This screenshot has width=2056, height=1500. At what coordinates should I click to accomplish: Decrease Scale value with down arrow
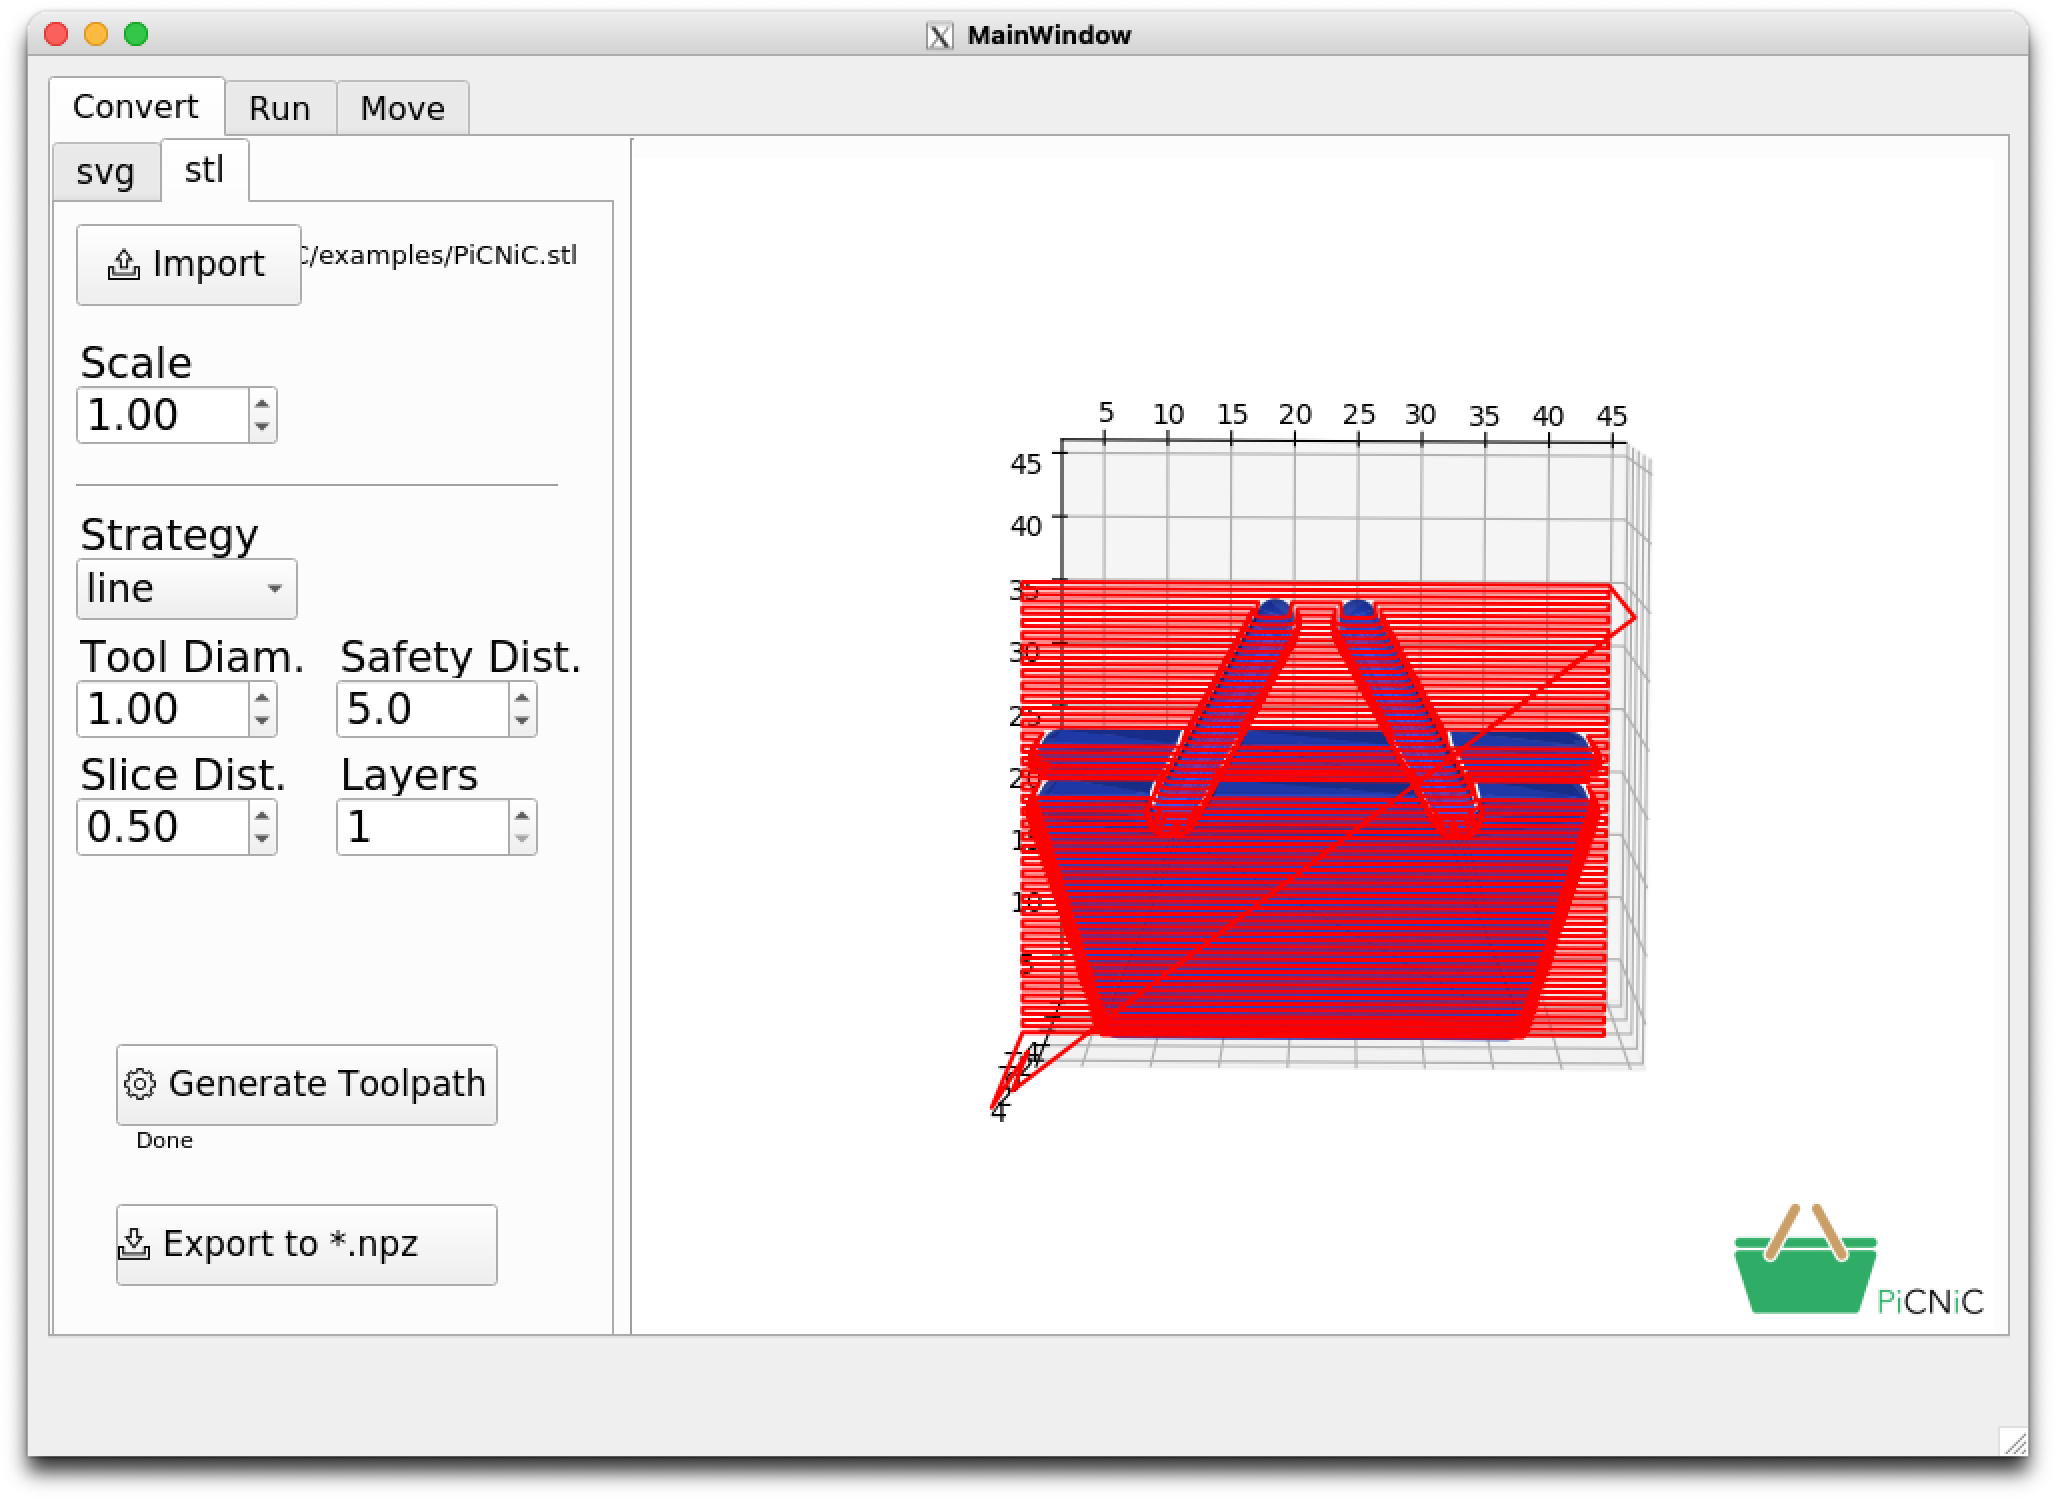(262, 427)
